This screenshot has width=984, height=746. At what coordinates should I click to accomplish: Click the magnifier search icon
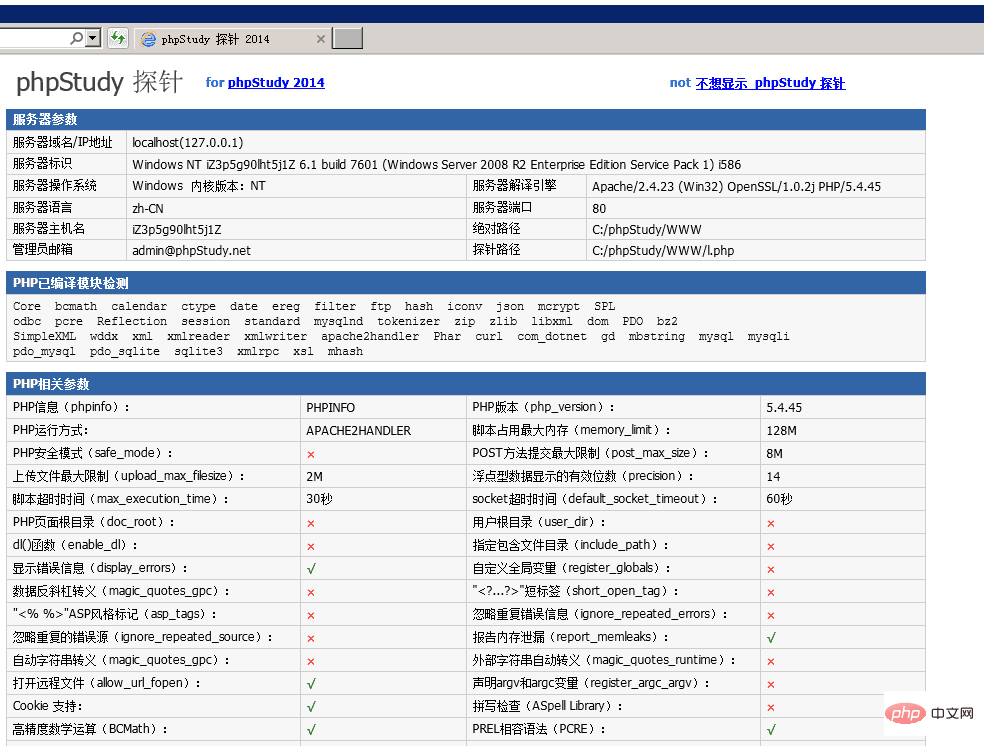tap(76, 37)
